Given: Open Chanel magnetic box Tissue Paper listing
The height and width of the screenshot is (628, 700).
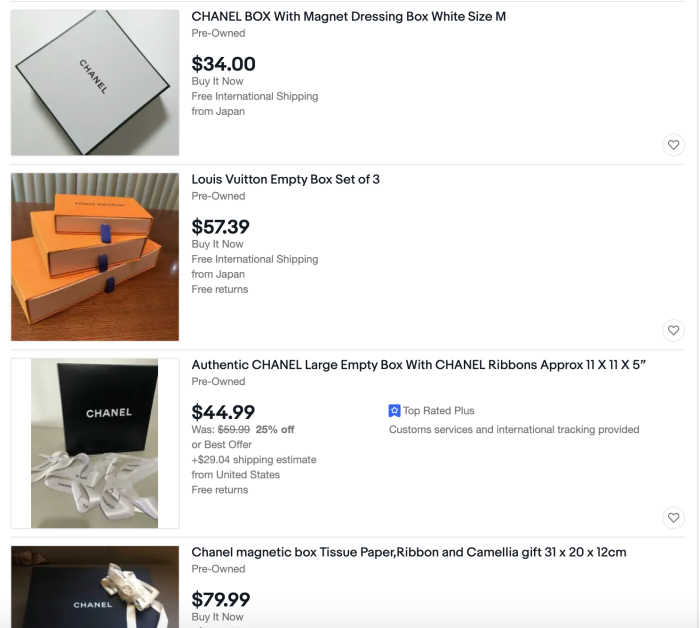Looking at the screenshot, I should pos(409,552).
